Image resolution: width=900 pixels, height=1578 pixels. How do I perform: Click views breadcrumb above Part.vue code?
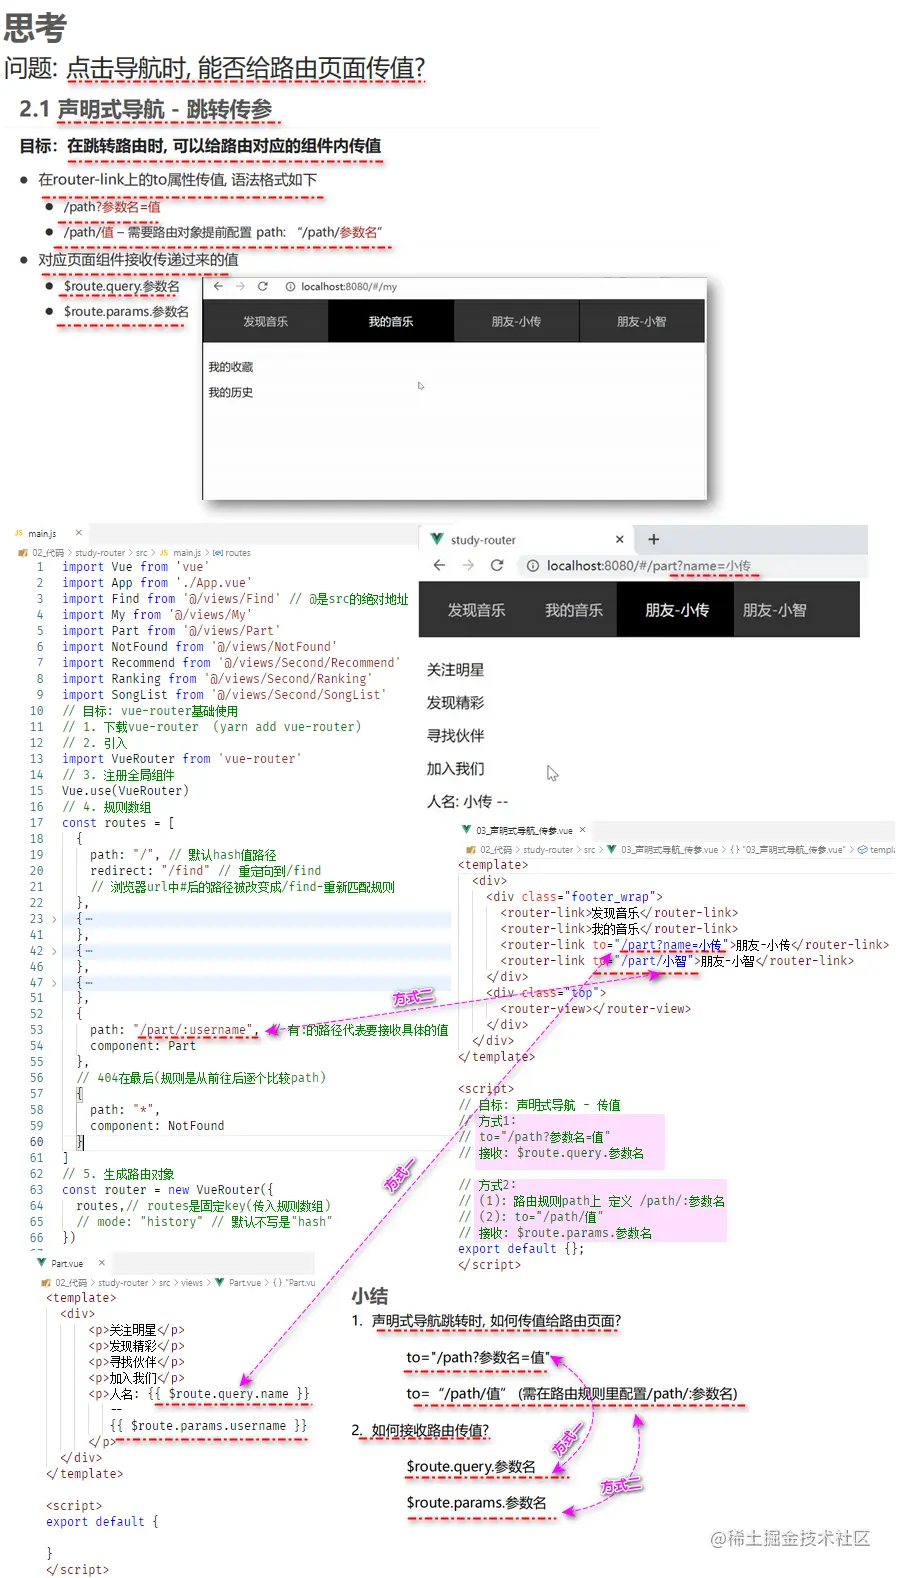192,1283
